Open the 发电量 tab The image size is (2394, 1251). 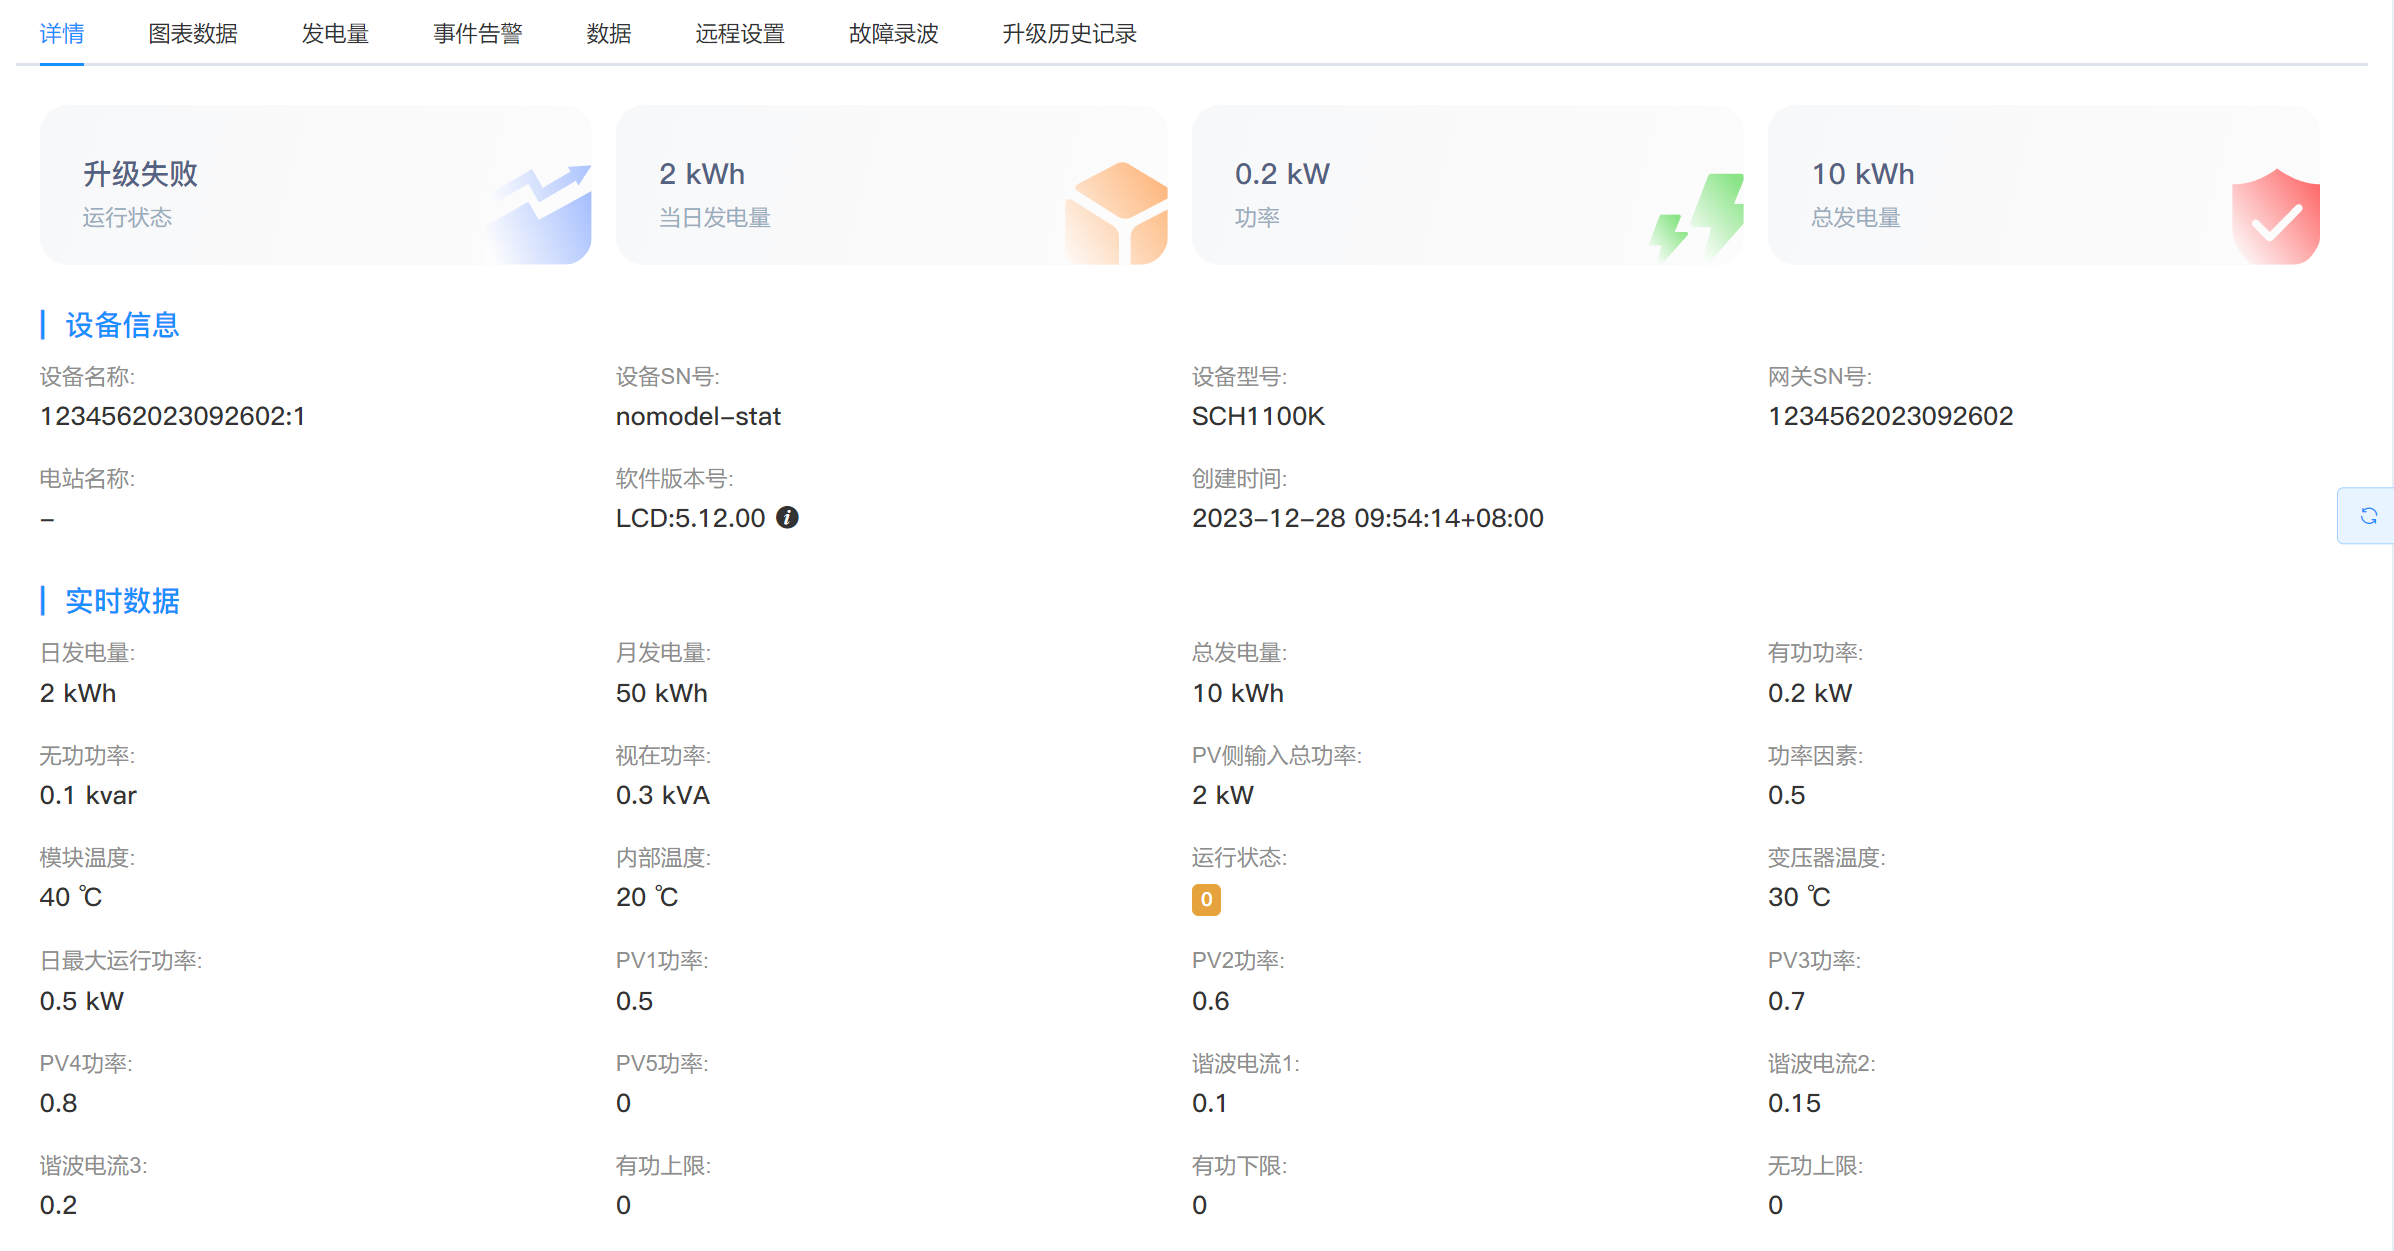coord(335,34)
